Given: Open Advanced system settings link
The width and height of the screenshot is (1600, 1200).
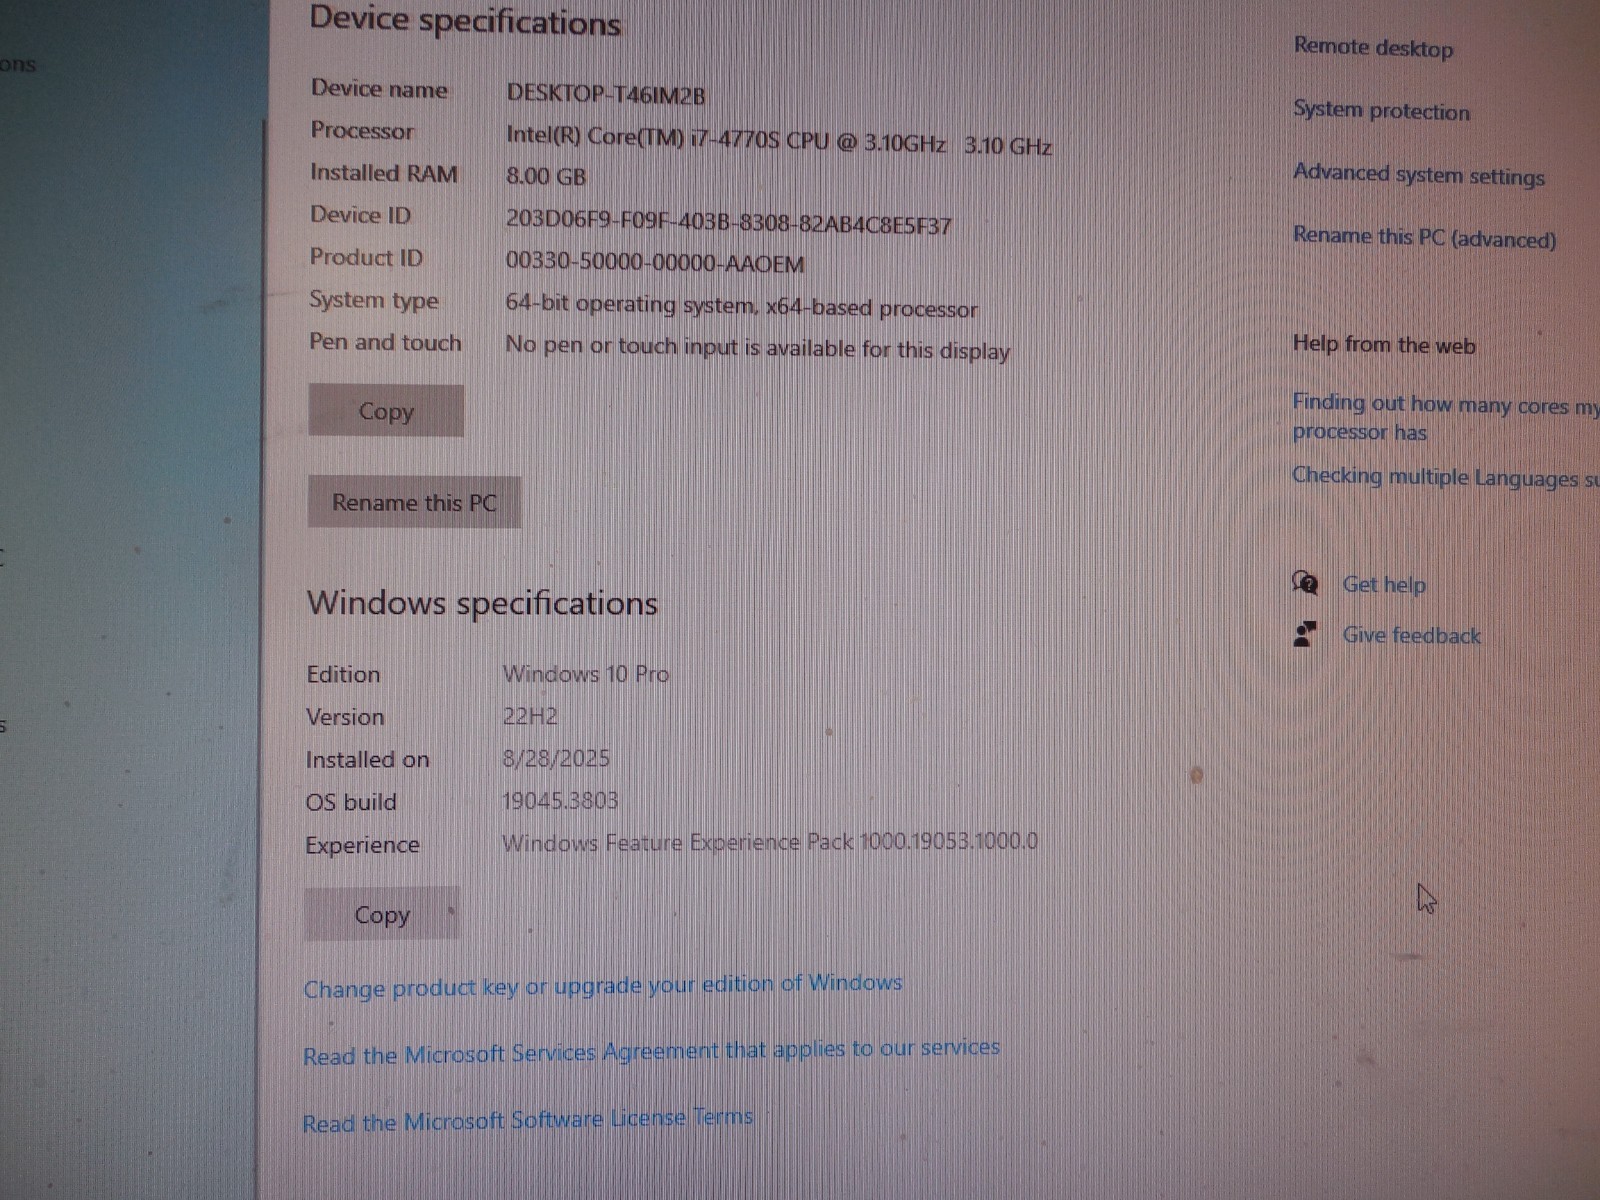Looking at the screenshot, I should pyautogui.click(x=1419, y=174).
